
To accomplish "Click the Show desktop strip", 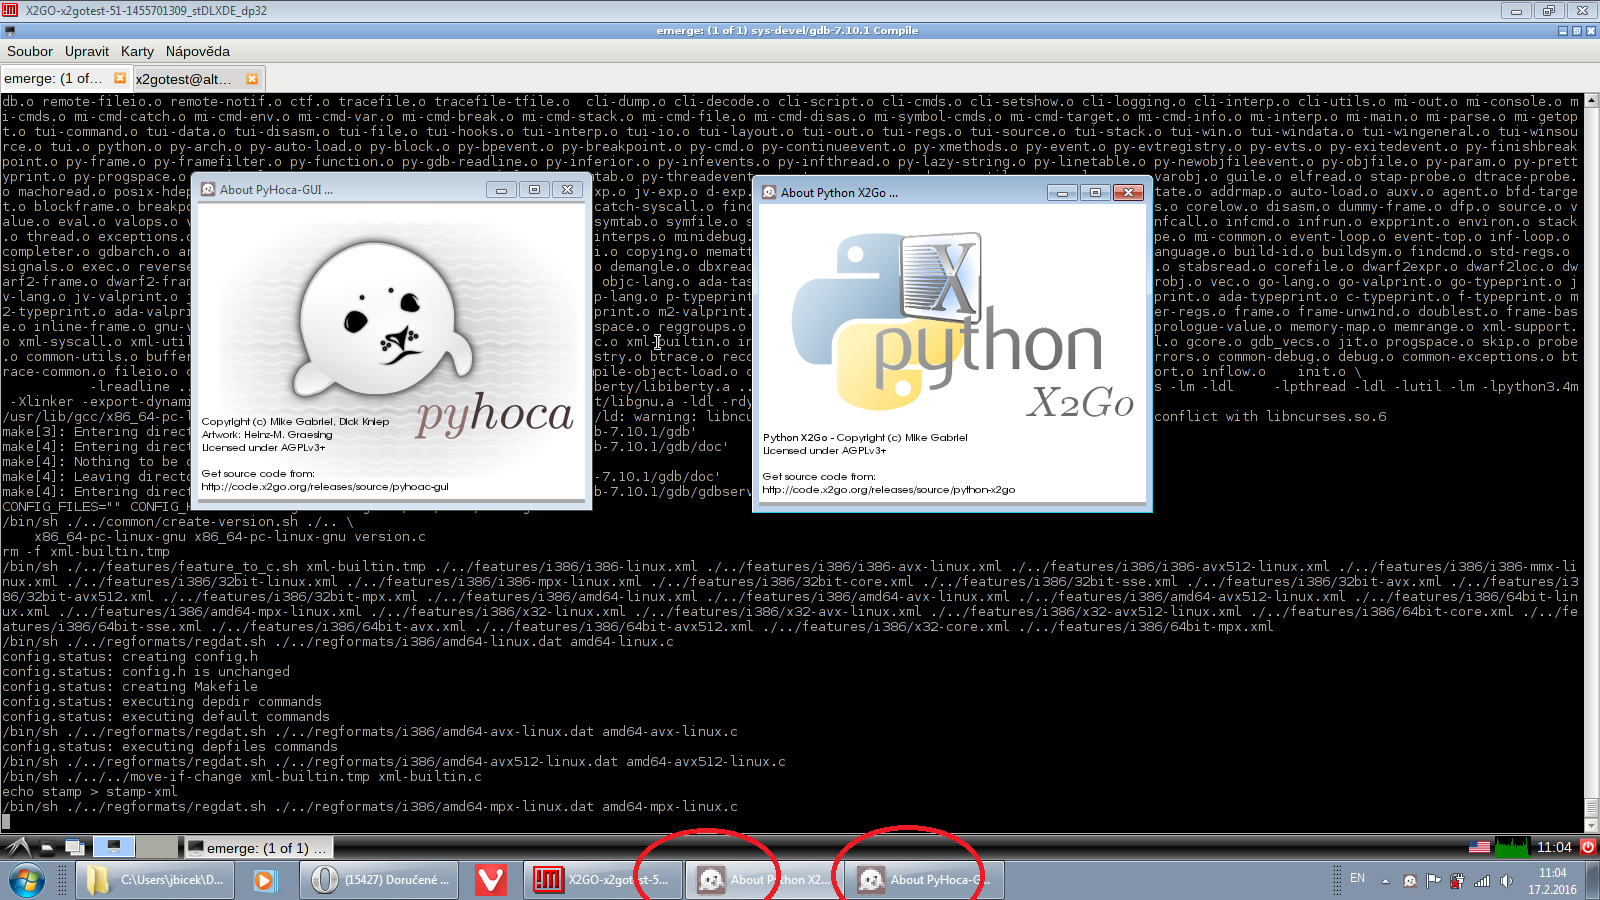I will click(x=1593, y=881).
